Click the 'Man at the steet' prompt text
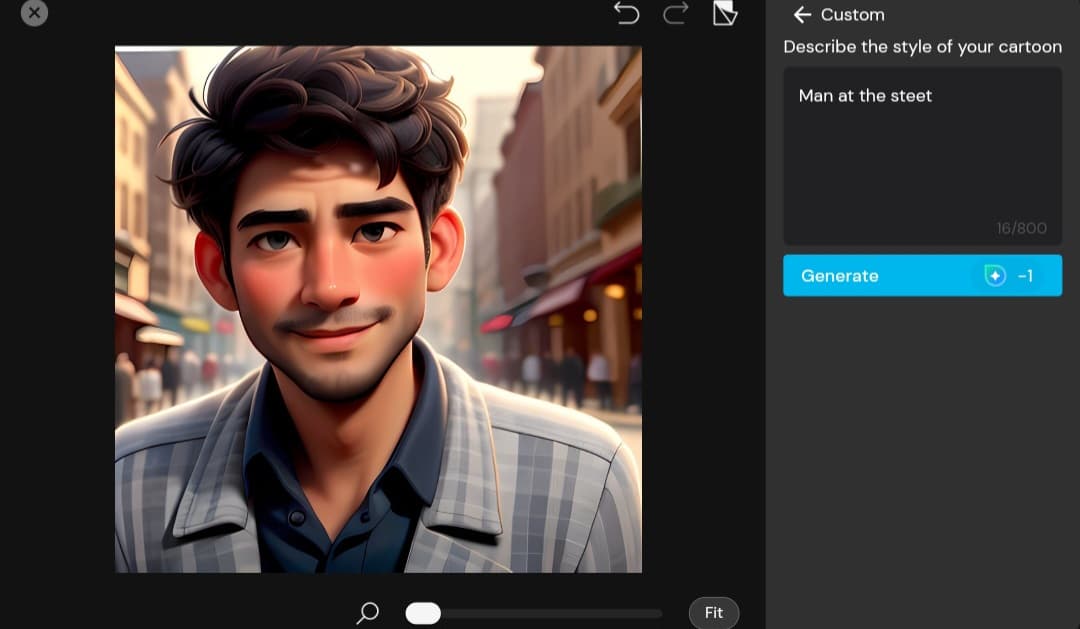 [x=865, y=96]
